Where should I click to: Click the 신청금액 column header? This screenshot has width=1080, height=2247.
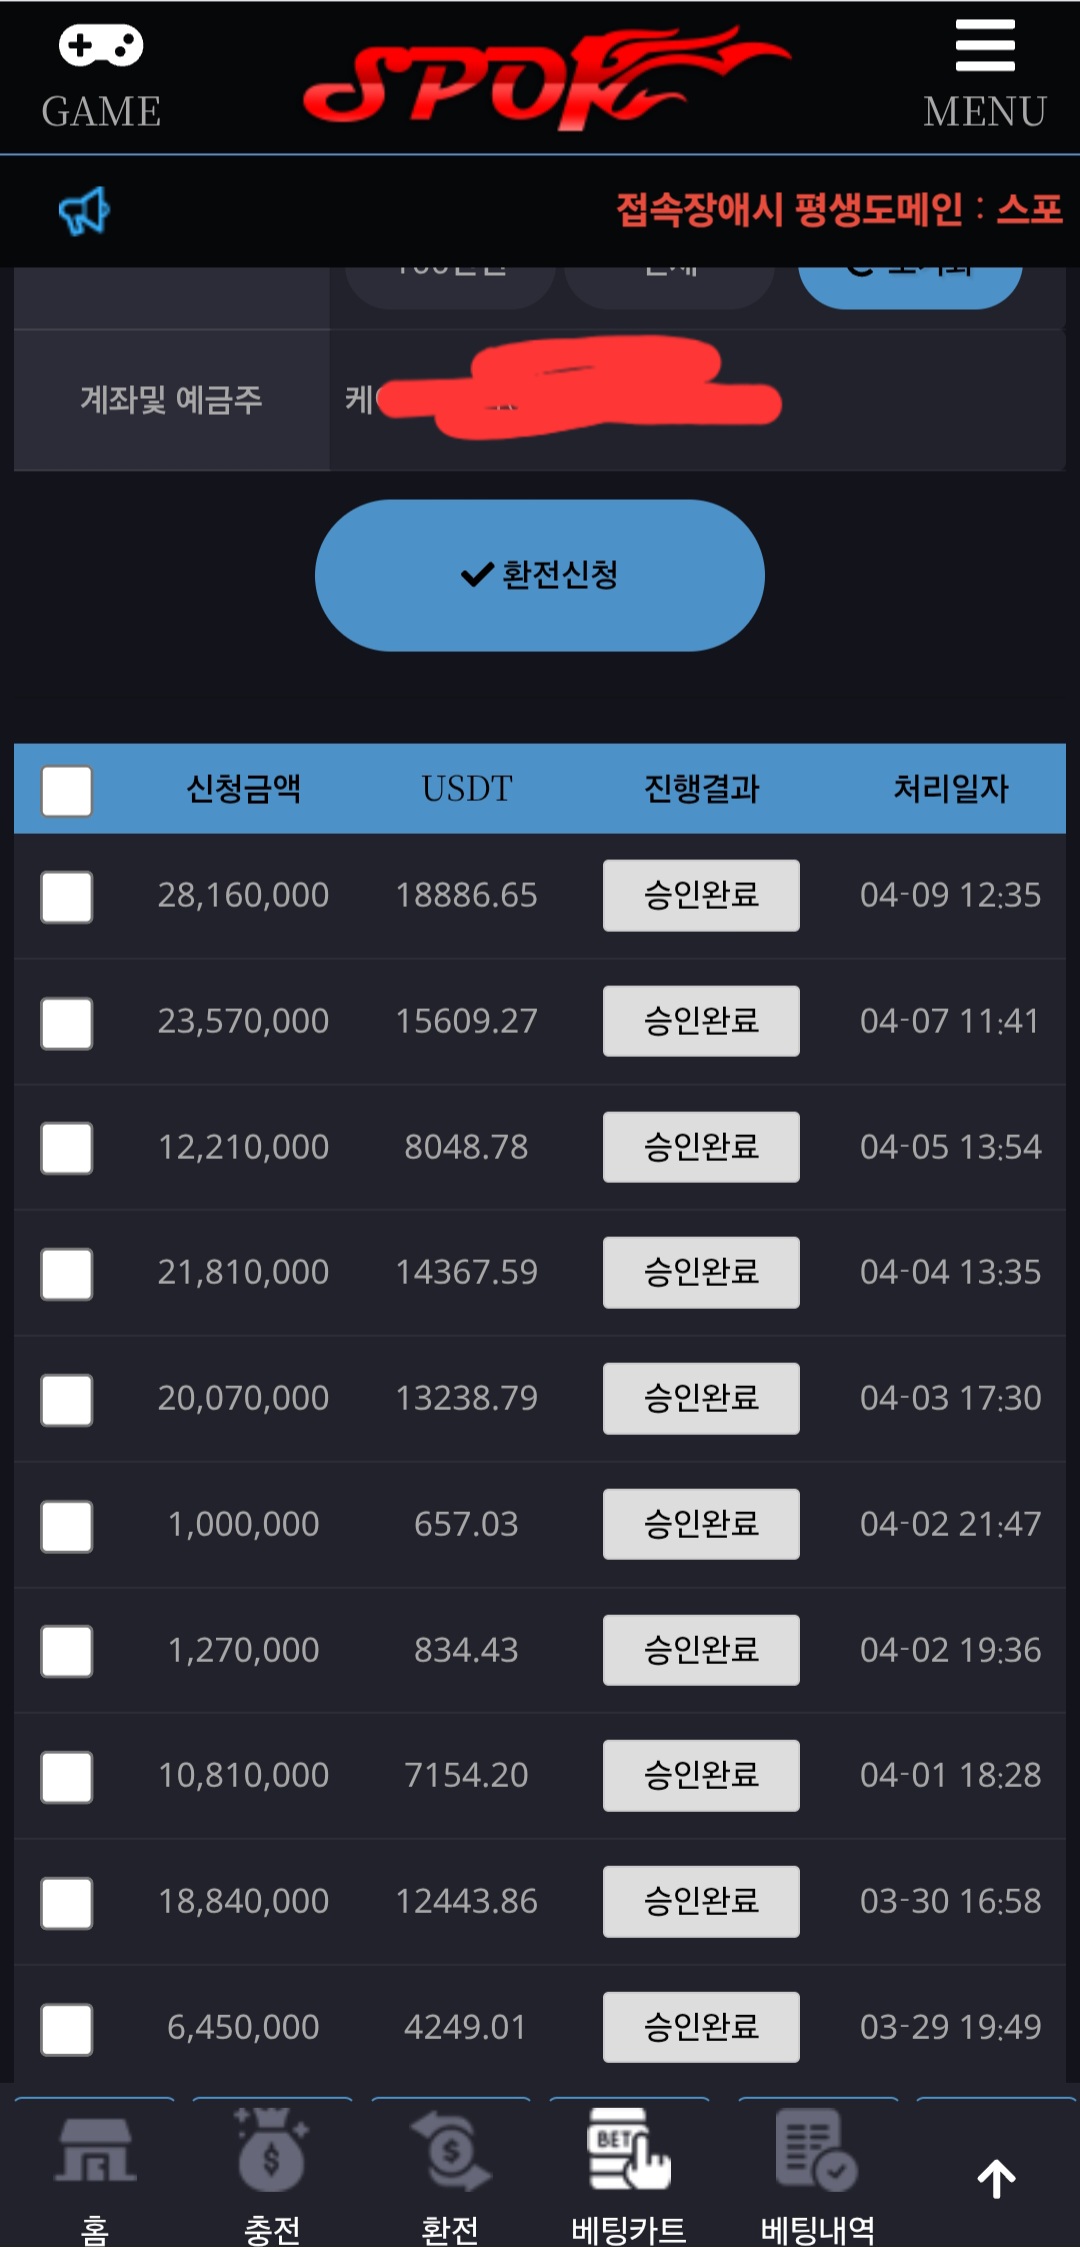[x=244, y=789]
